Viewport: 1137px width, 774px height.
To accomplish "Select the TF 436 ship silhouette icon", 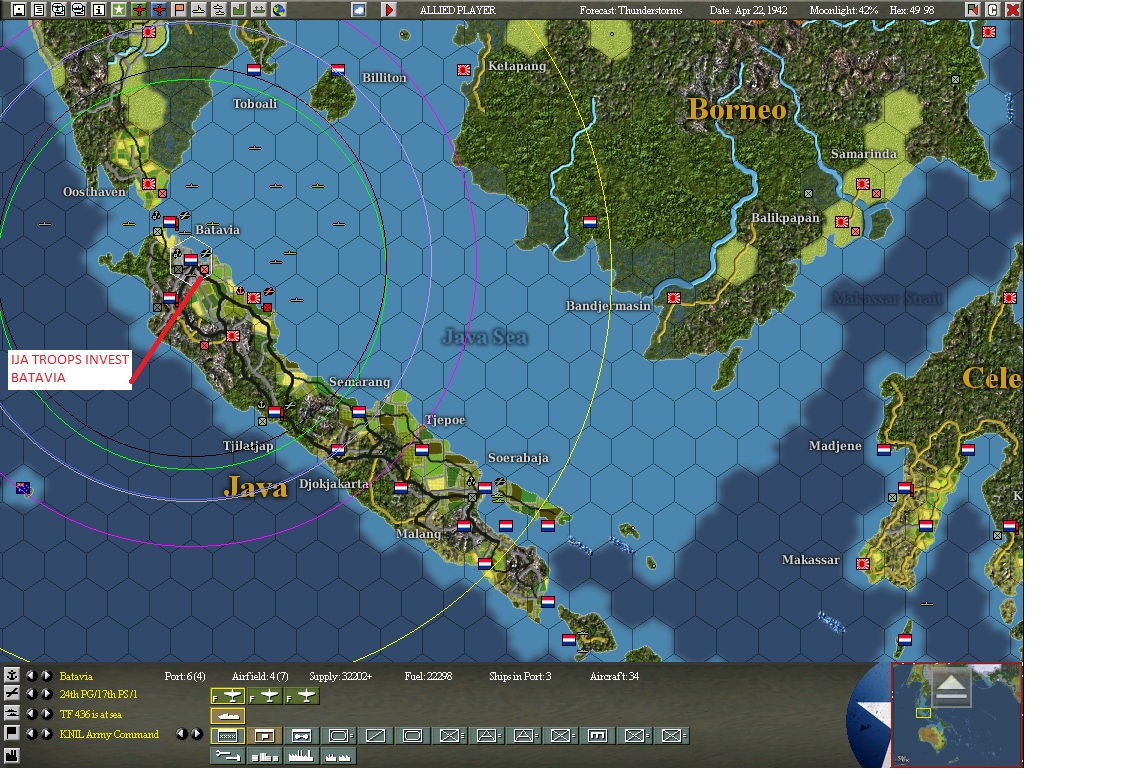I will point(228,716).
